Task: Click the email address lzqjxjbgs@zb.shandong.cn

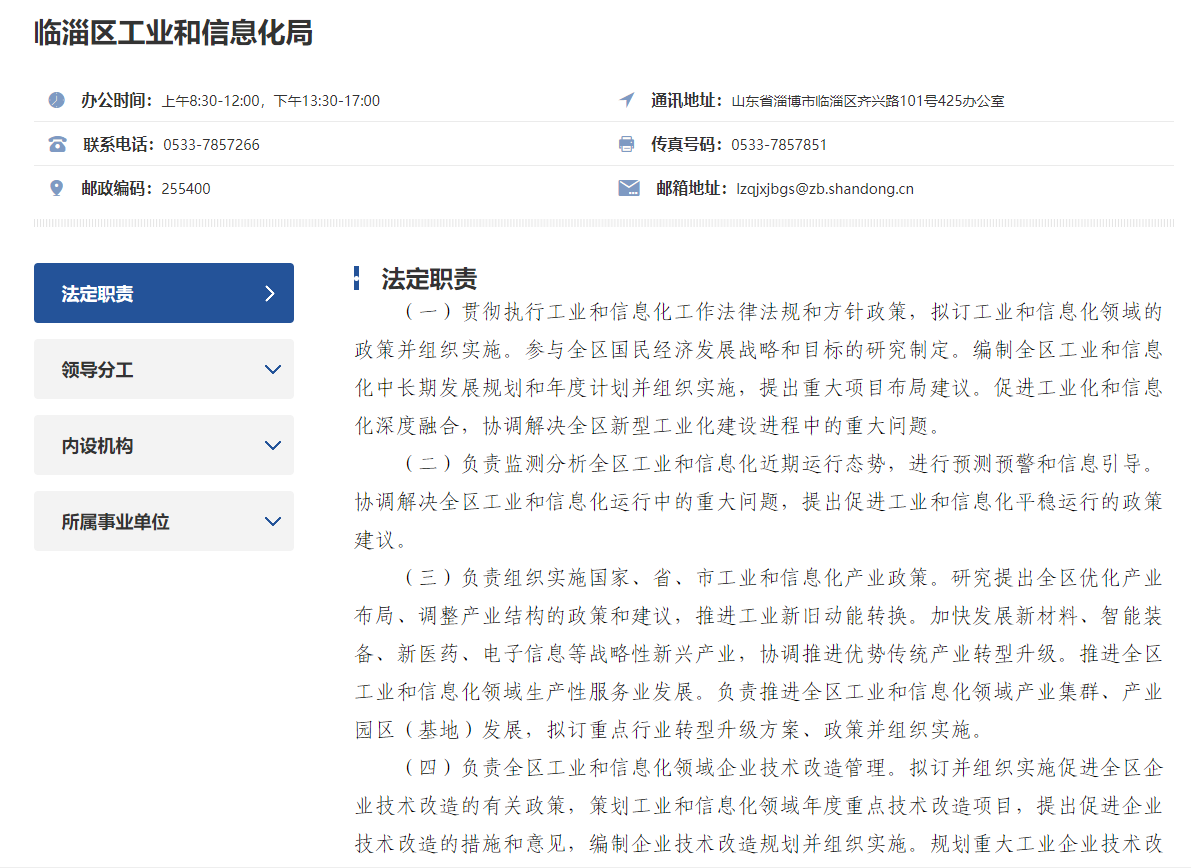Action: click(x=824, y=189)
